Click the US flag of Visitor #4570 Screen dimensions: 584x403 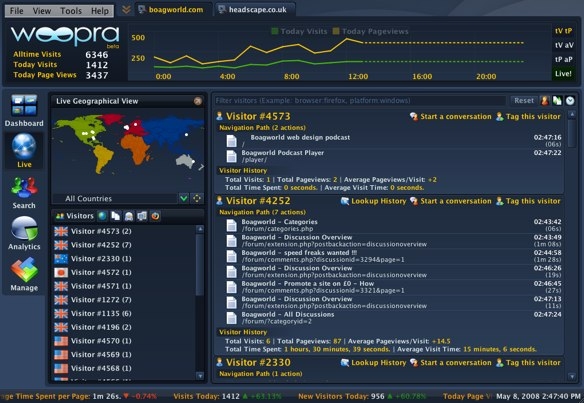[61, 341]
